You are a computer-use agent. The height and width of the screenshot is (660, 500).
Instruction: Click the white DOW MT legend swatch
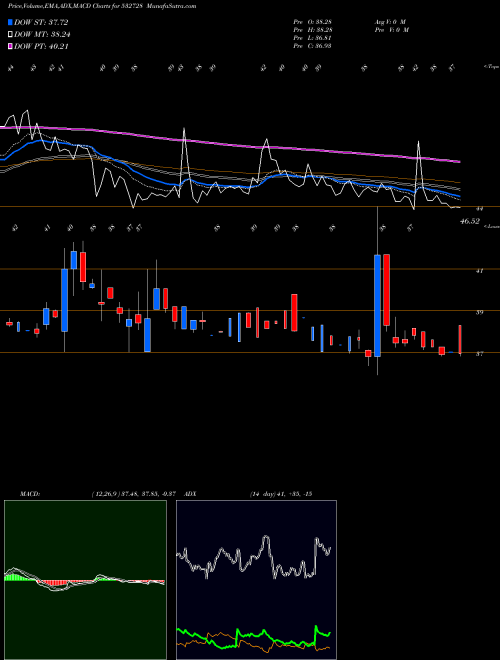coord(10,35)
